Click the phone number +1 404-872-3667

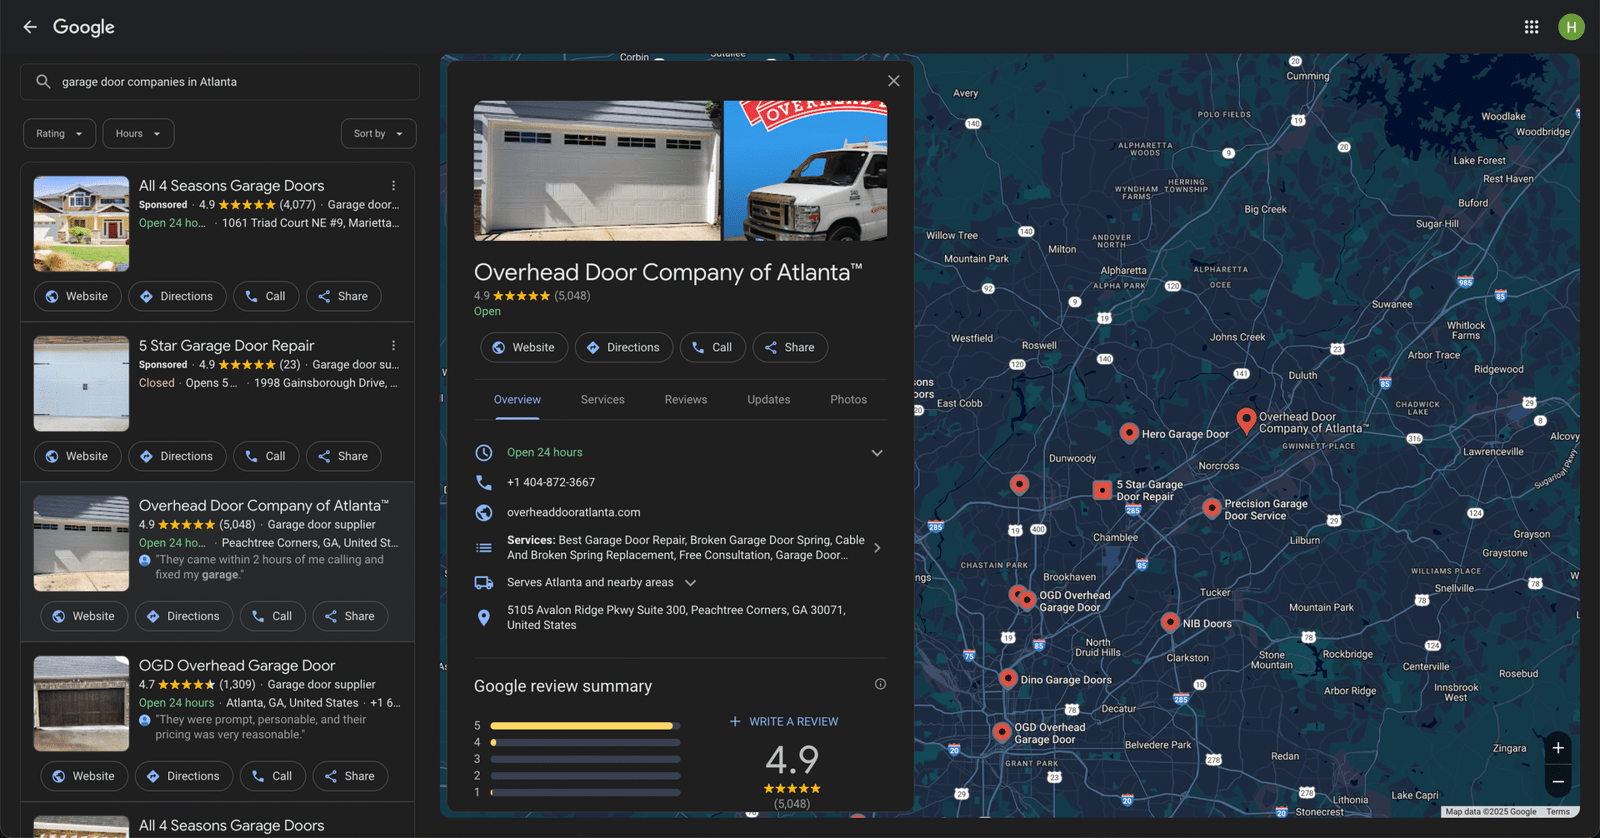click(551, 482)
